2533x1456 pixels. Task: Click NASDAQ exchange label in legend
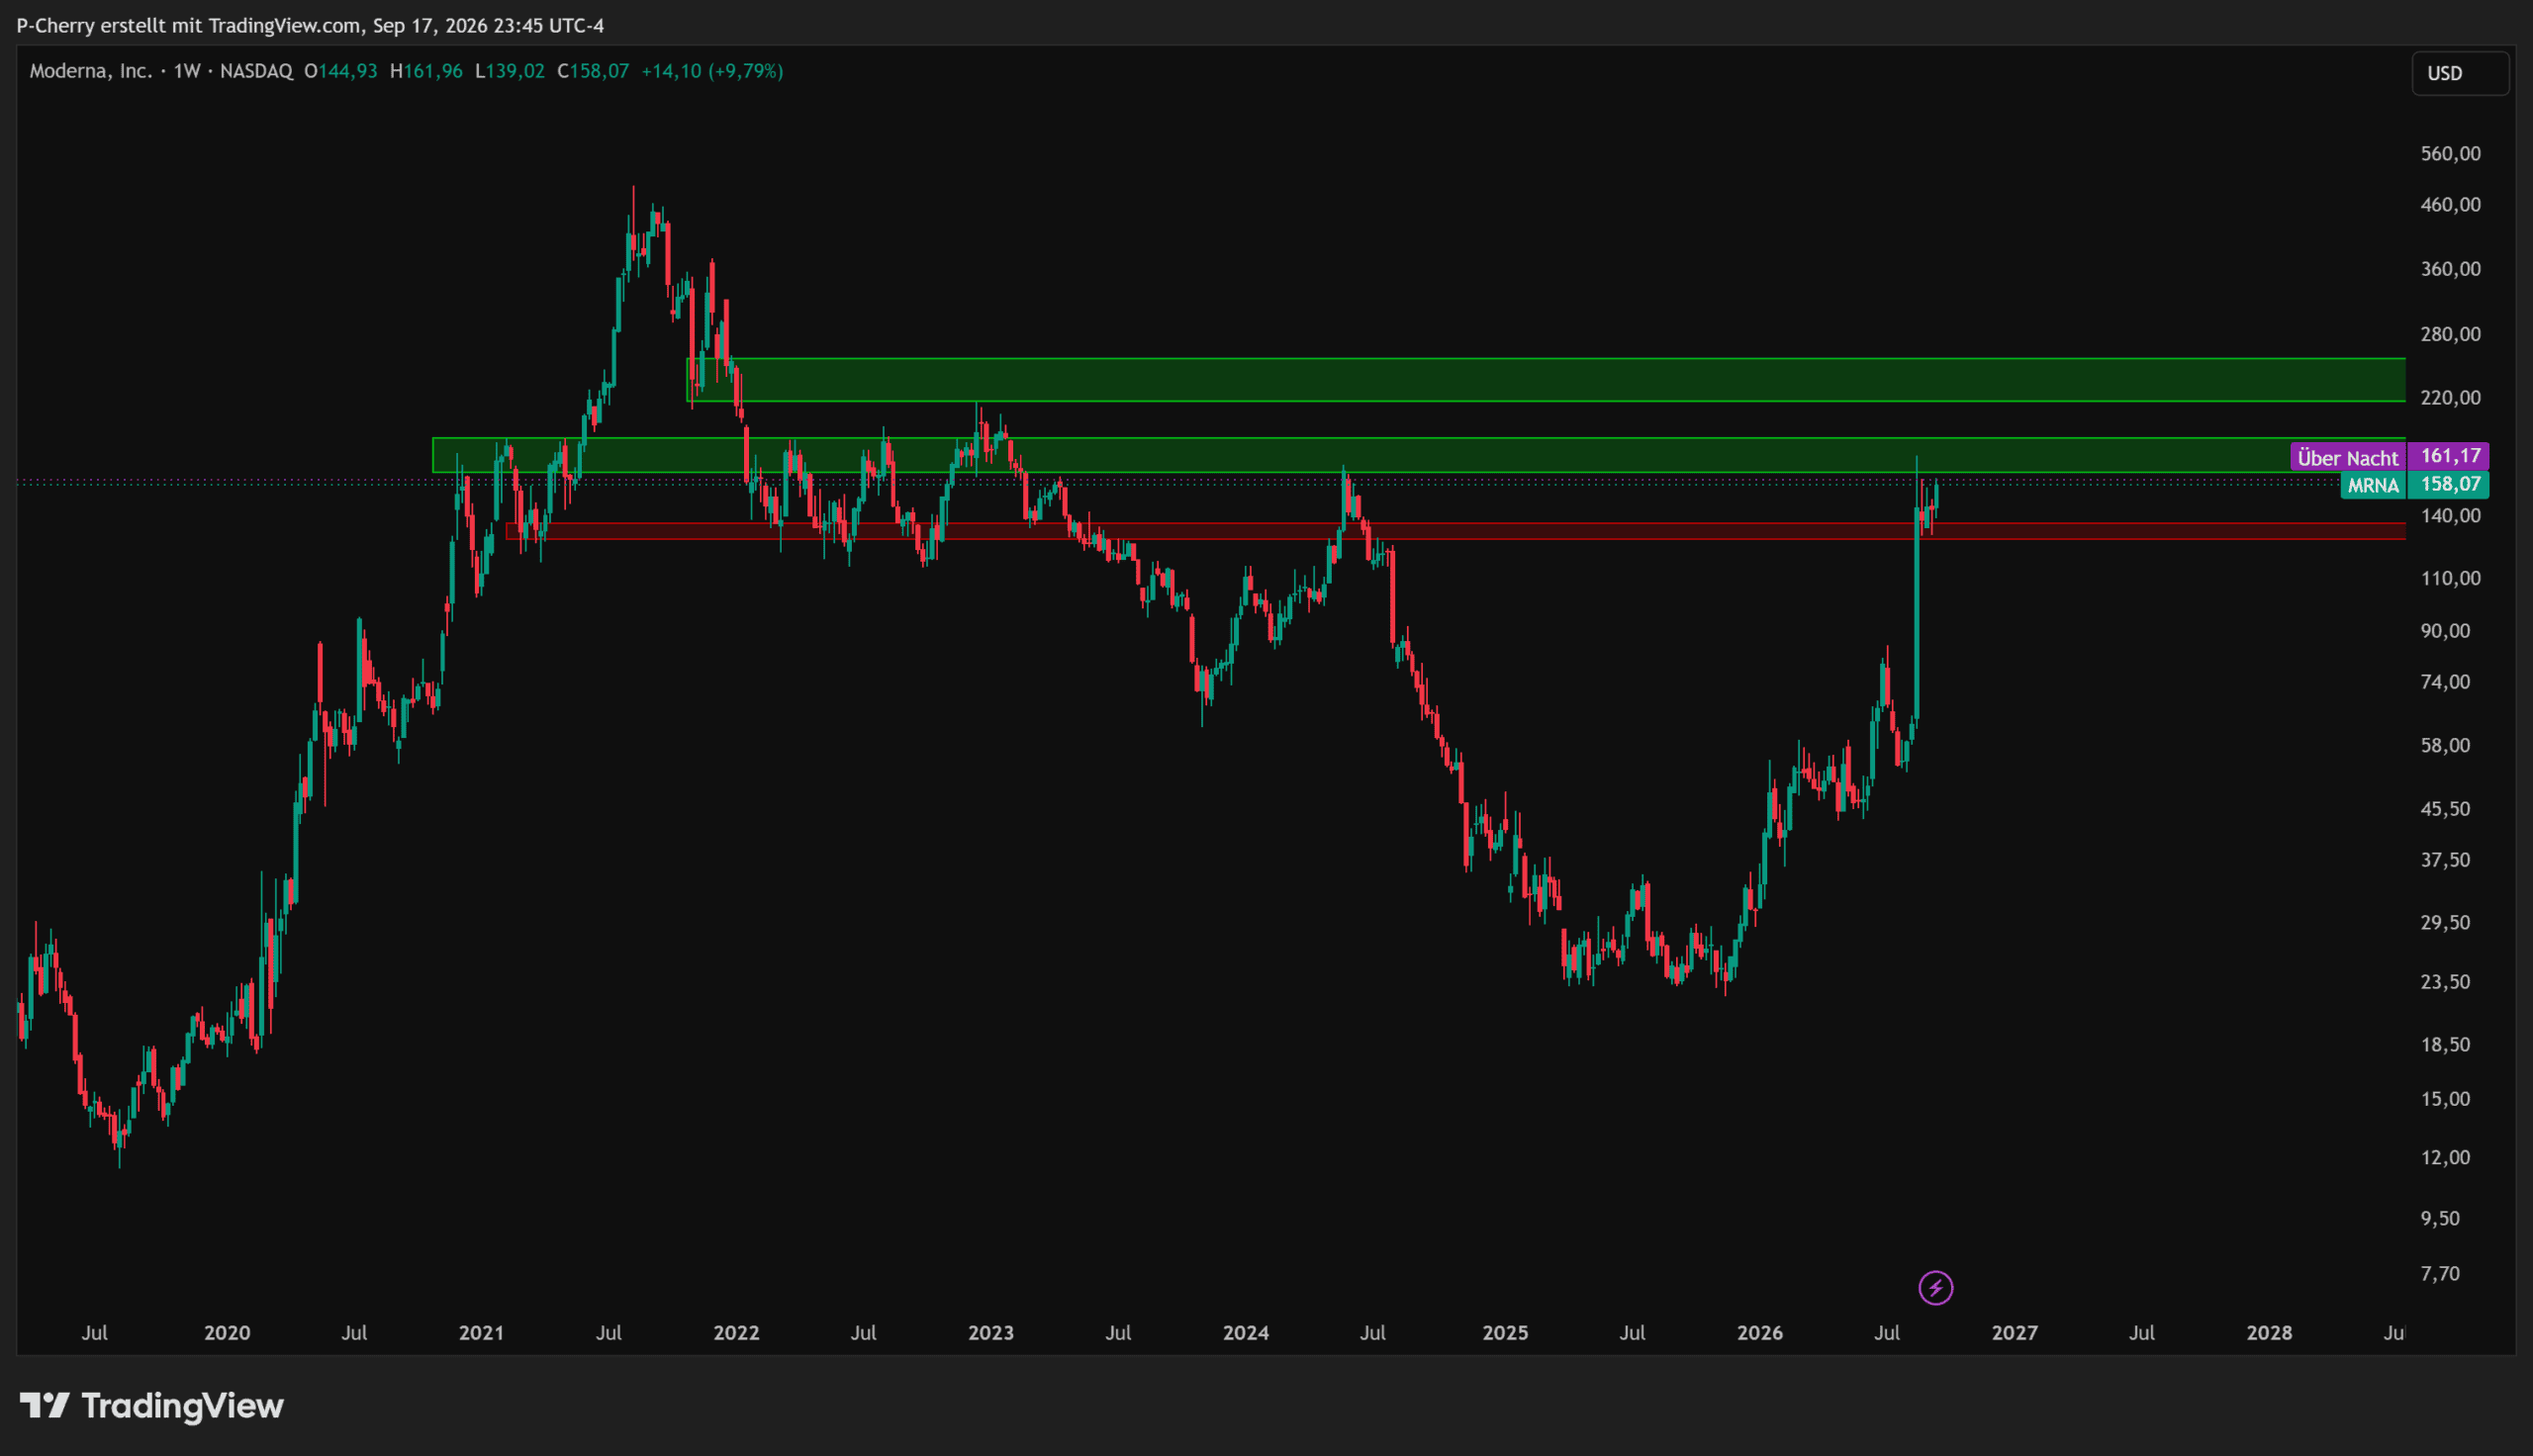click(x=256, y=71)
